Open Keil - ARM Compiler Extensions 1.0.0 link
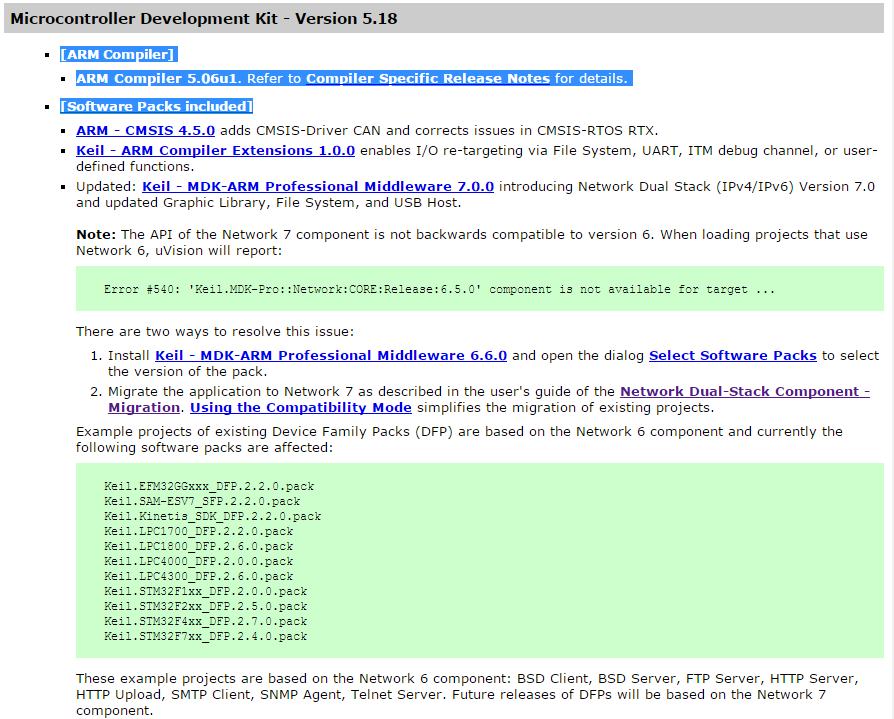 [x=216, y=151]
